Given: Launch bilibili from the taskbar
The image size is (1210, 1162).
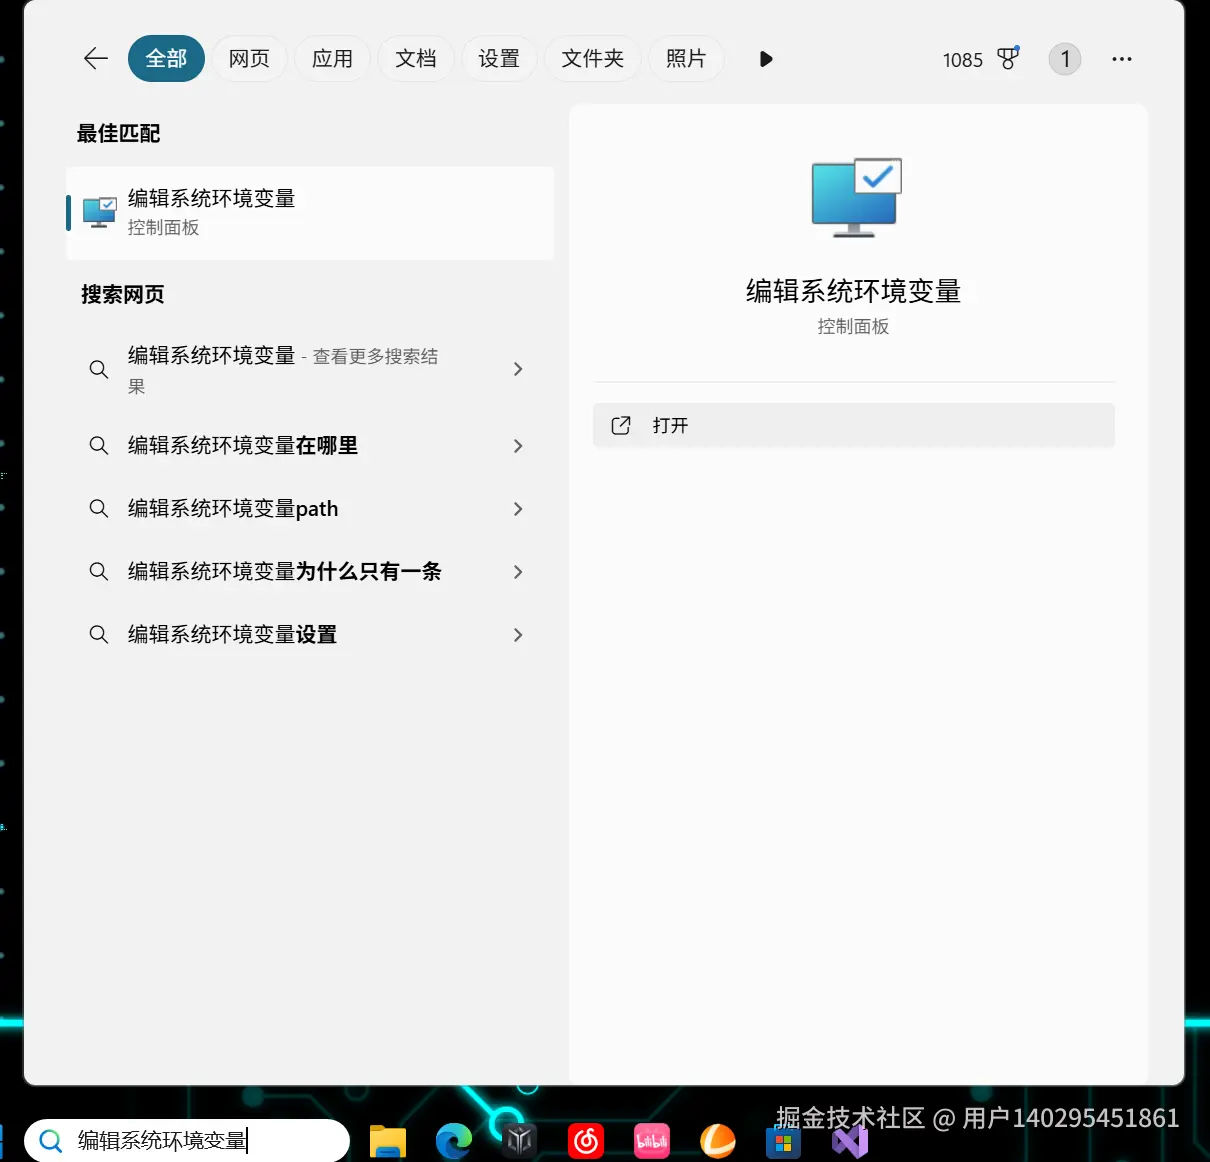Looking at the screenshot, I should point(651,1140).
